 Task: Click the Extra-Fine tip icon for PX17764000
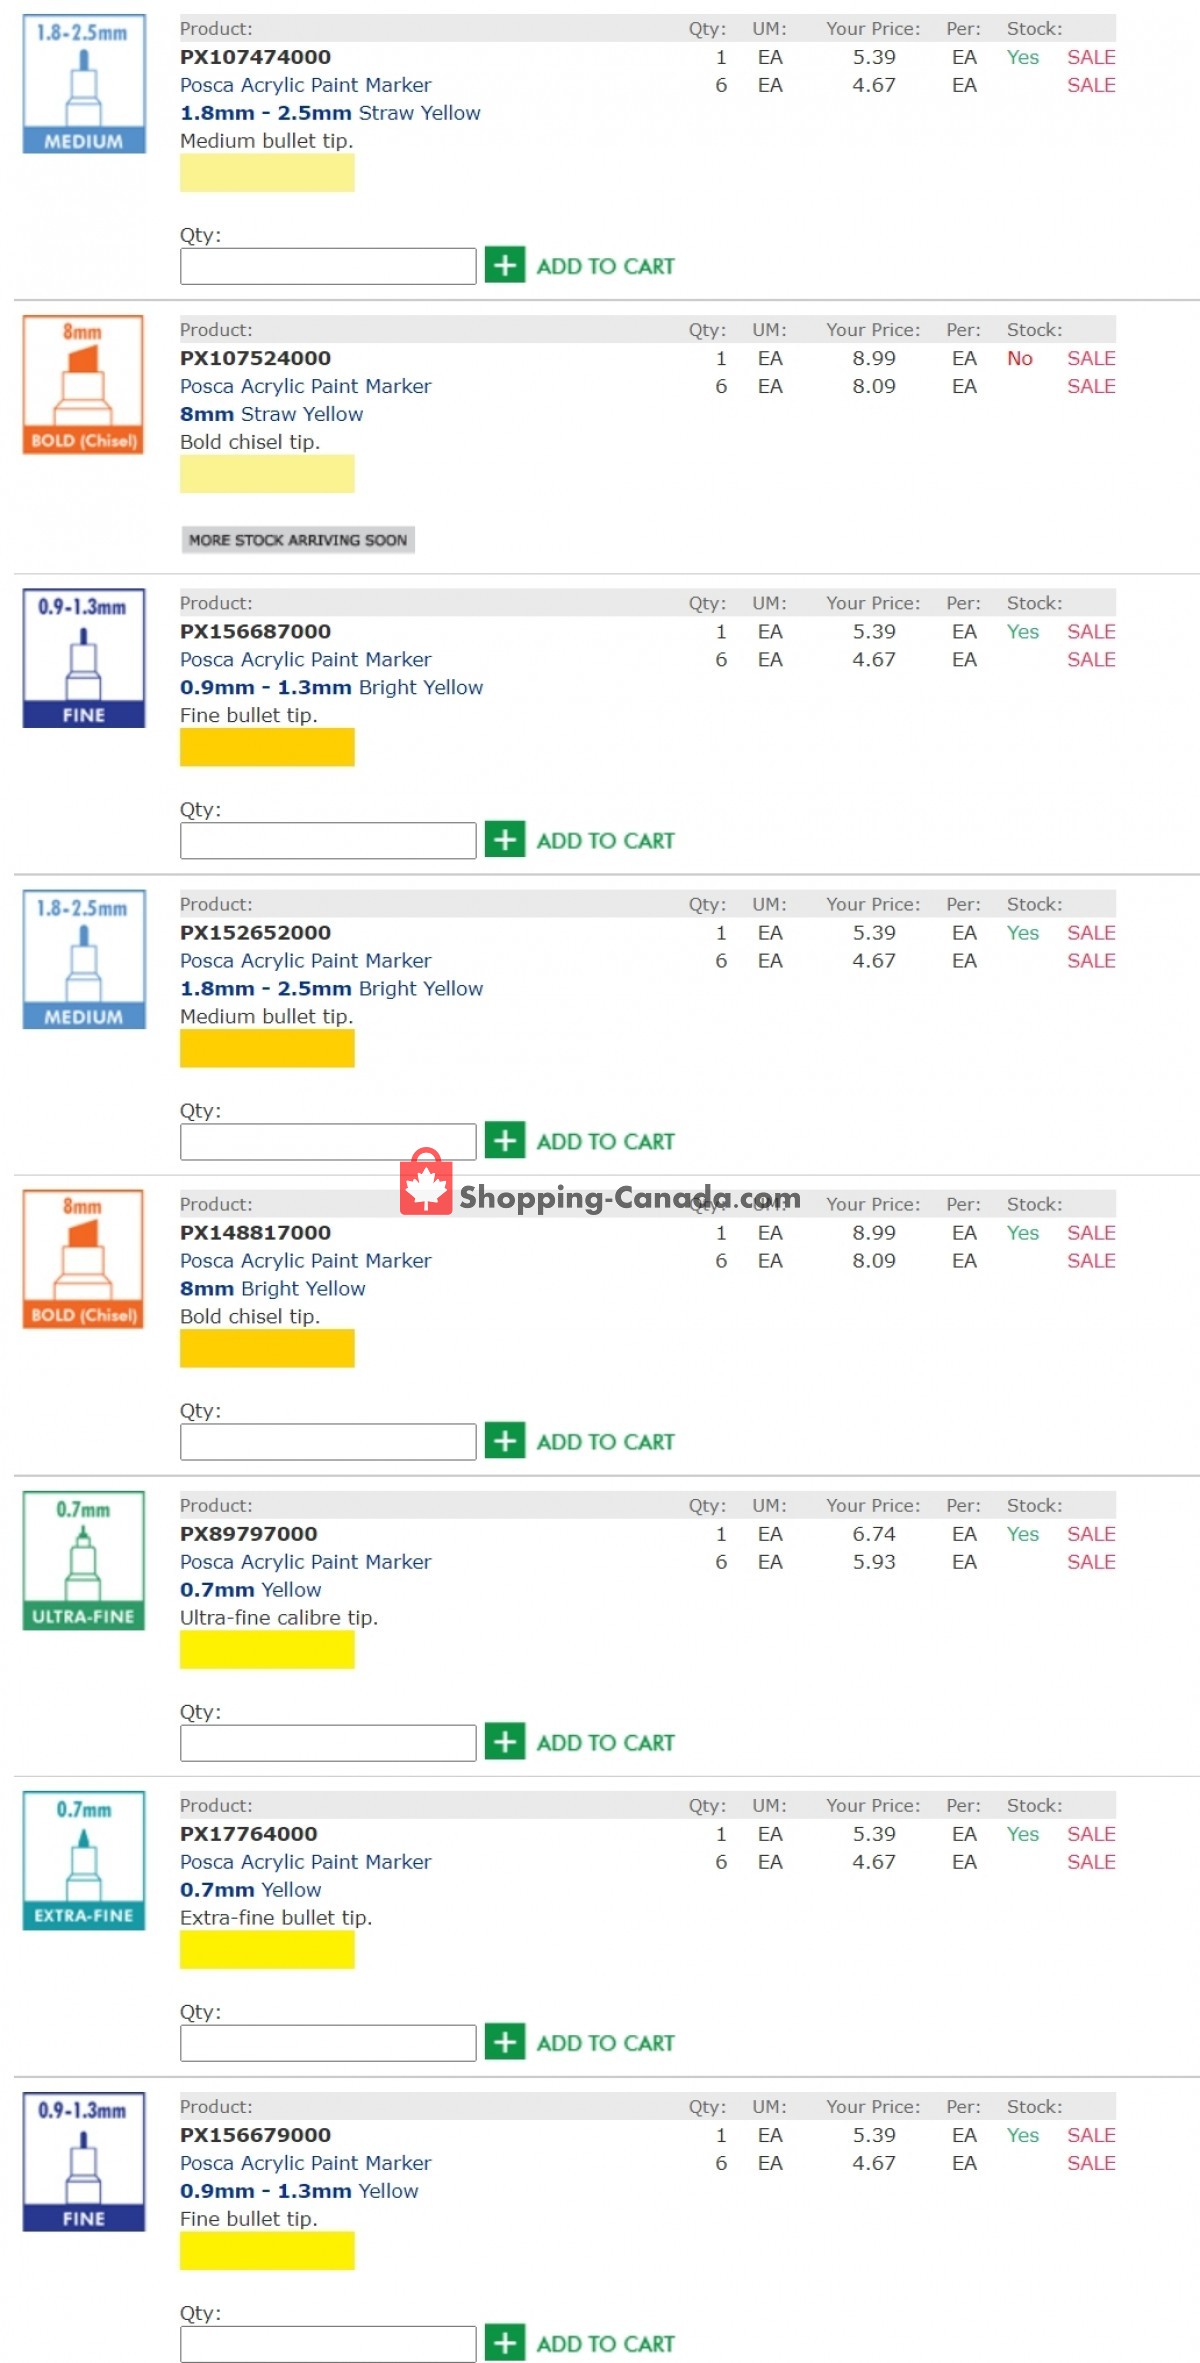point(84,1861)
